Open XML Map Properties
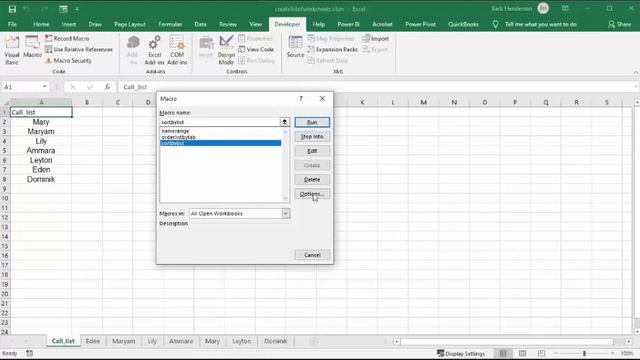This screenshot has height=360, width=640. point(331,38)
